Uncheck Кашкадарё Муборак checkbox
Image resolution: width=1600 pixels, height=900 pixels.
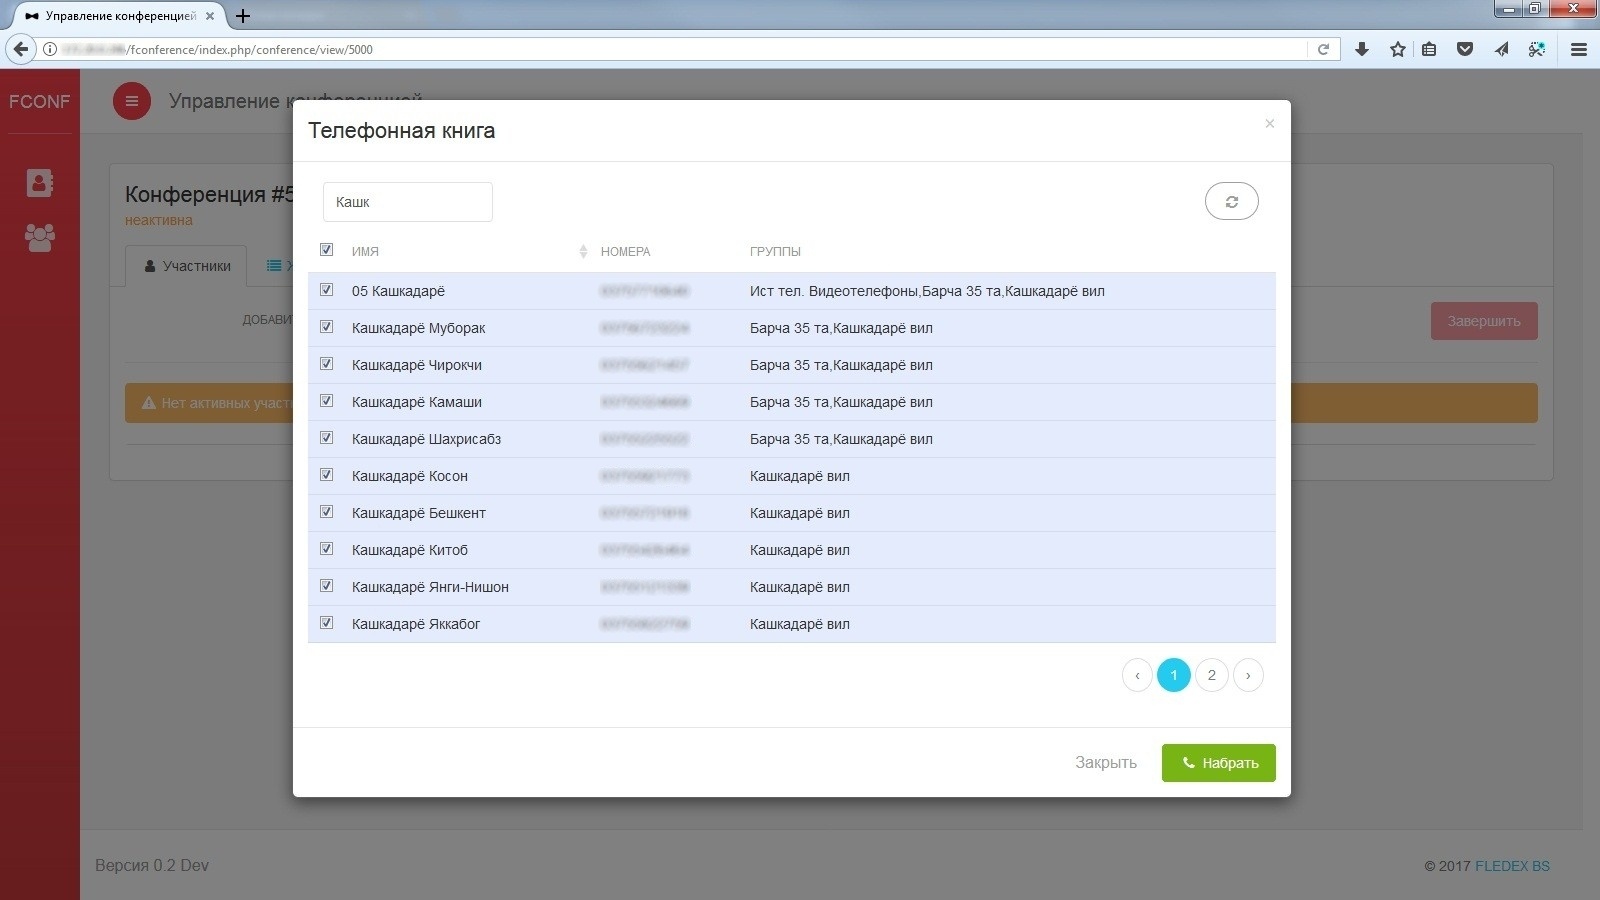pos(326,327)
